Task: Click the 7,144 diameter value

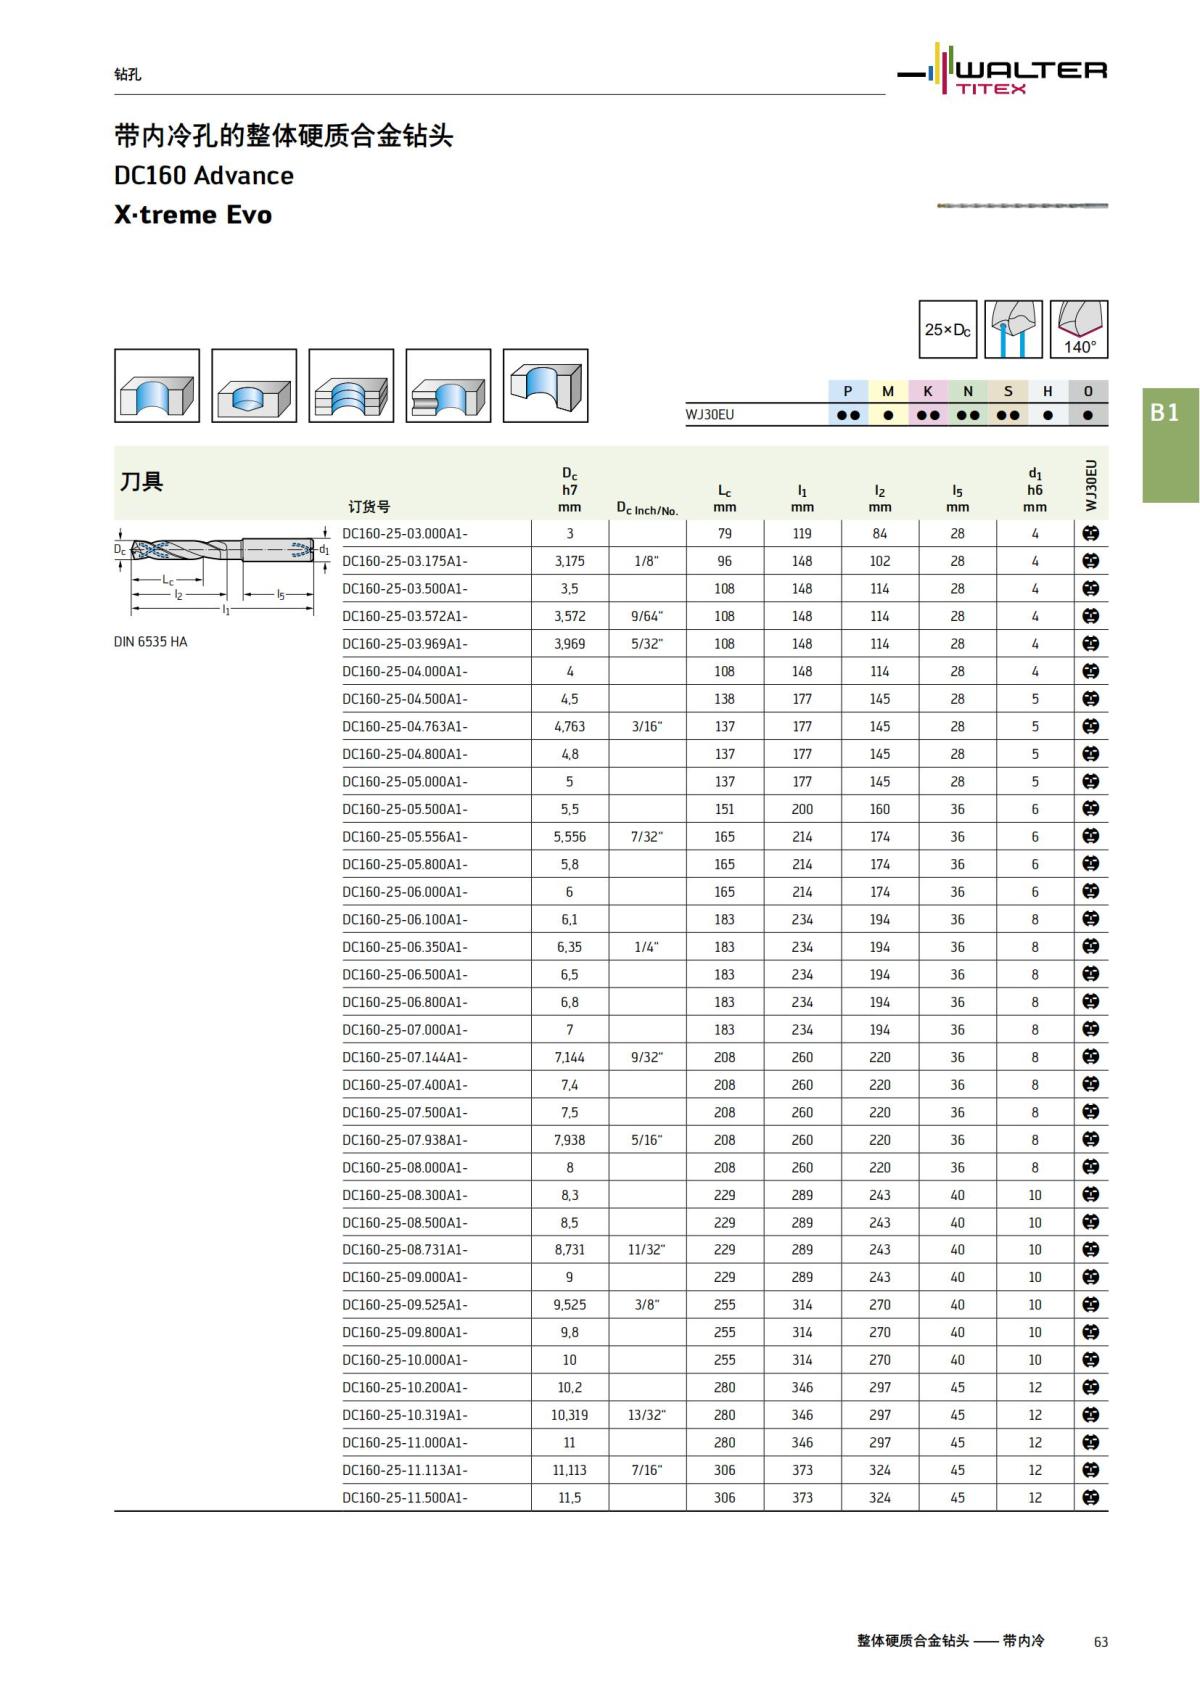Action: click(x=570, y=1057)
